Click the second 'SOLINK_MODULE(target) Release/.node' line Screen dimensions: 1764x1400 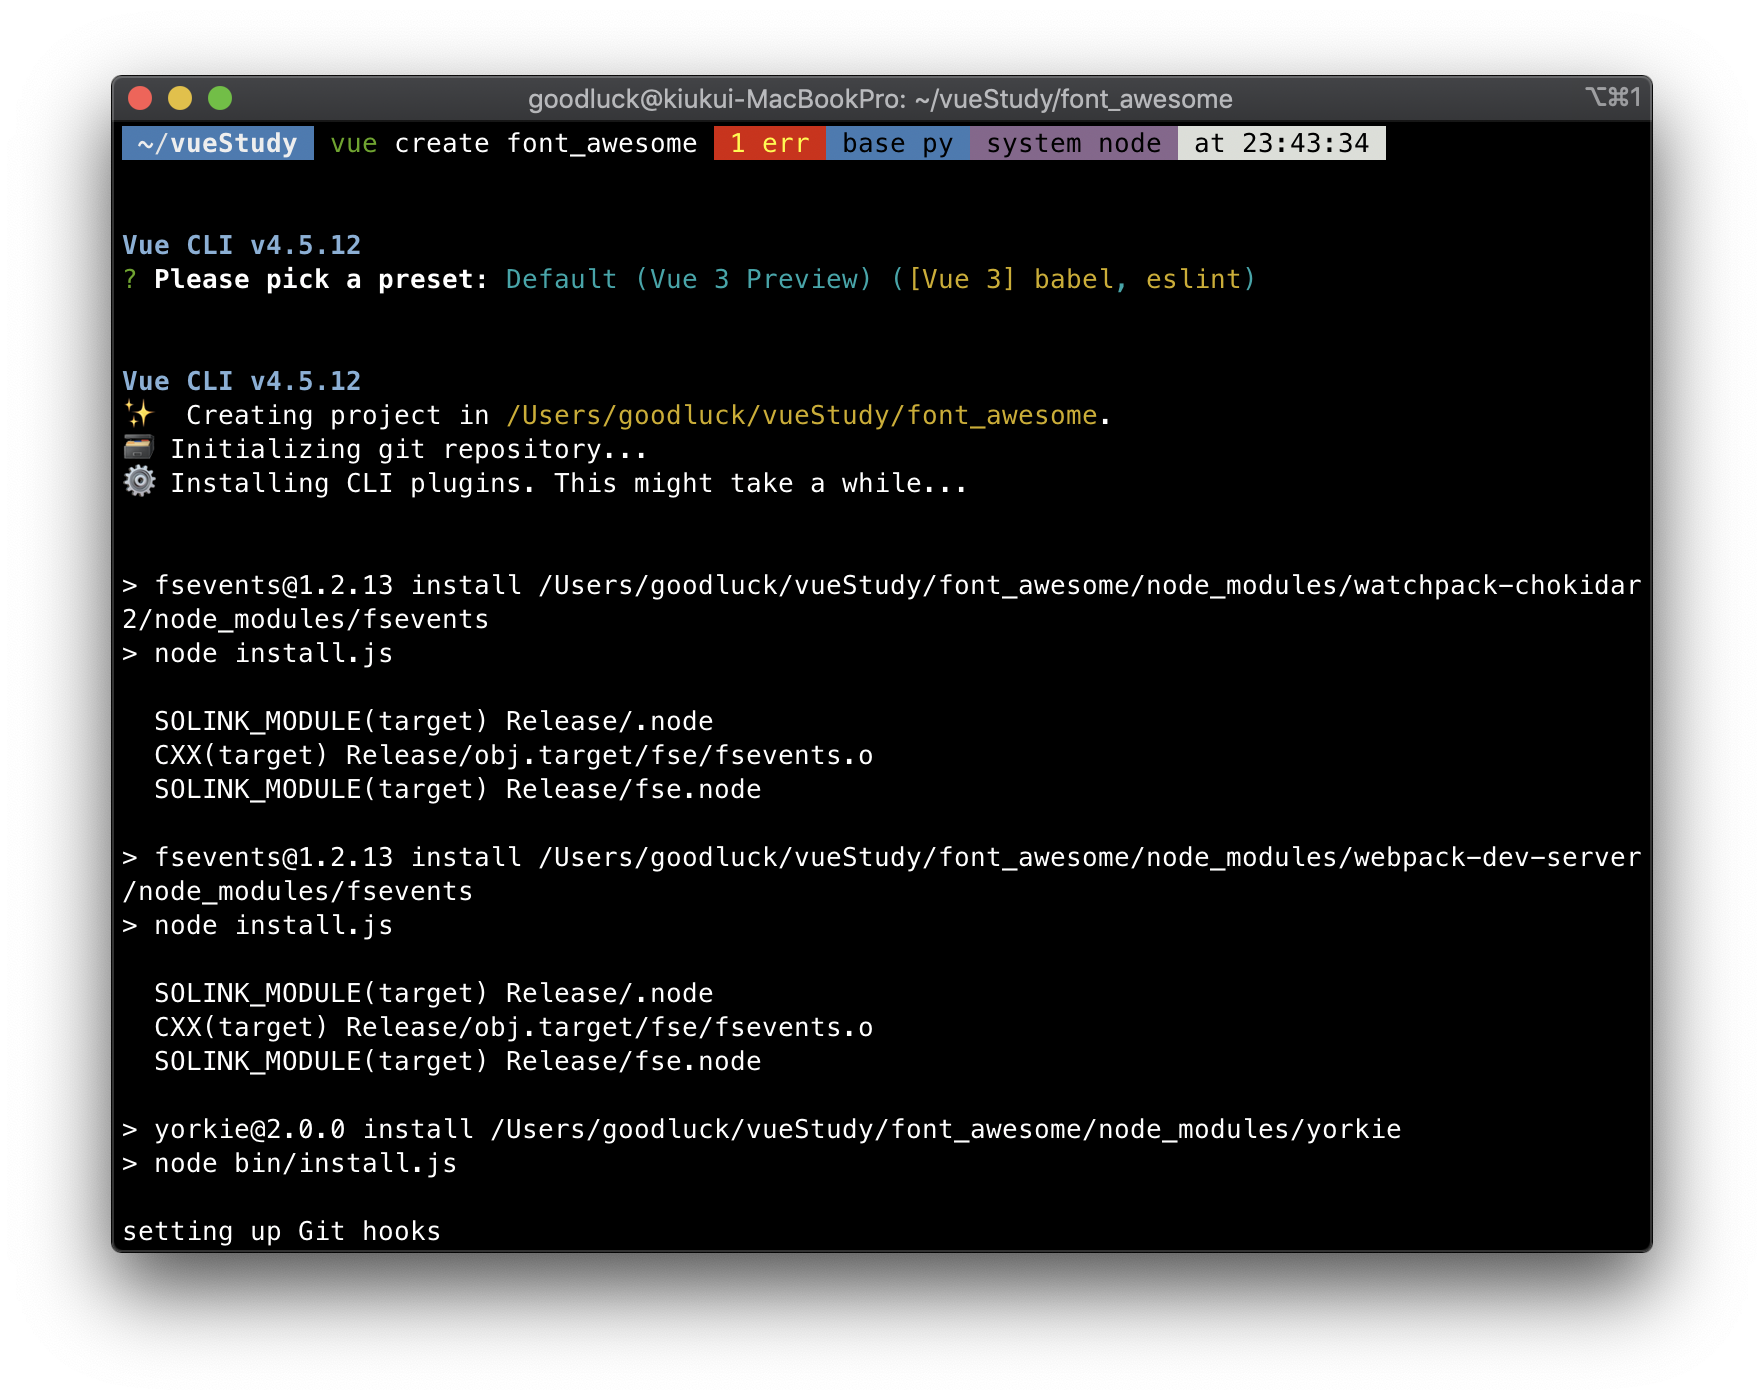click(434, 993)
